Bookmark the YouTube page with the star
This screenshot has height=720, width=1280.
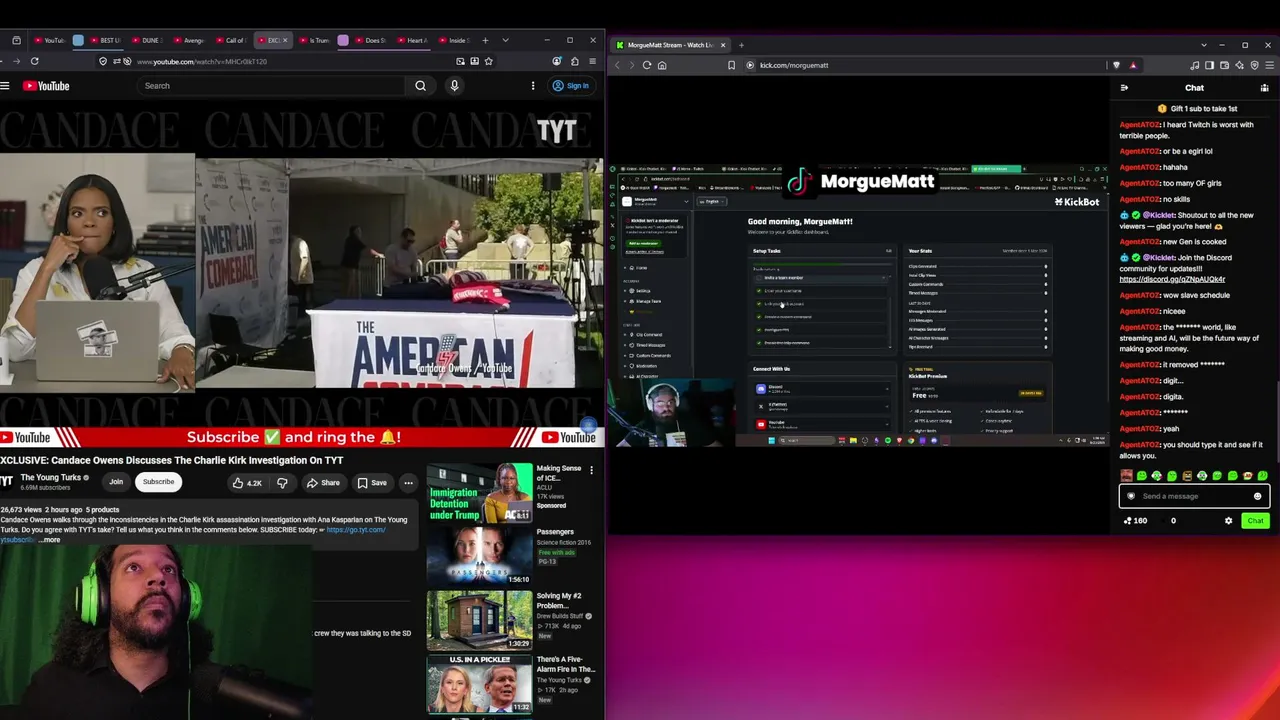[488, 61]
